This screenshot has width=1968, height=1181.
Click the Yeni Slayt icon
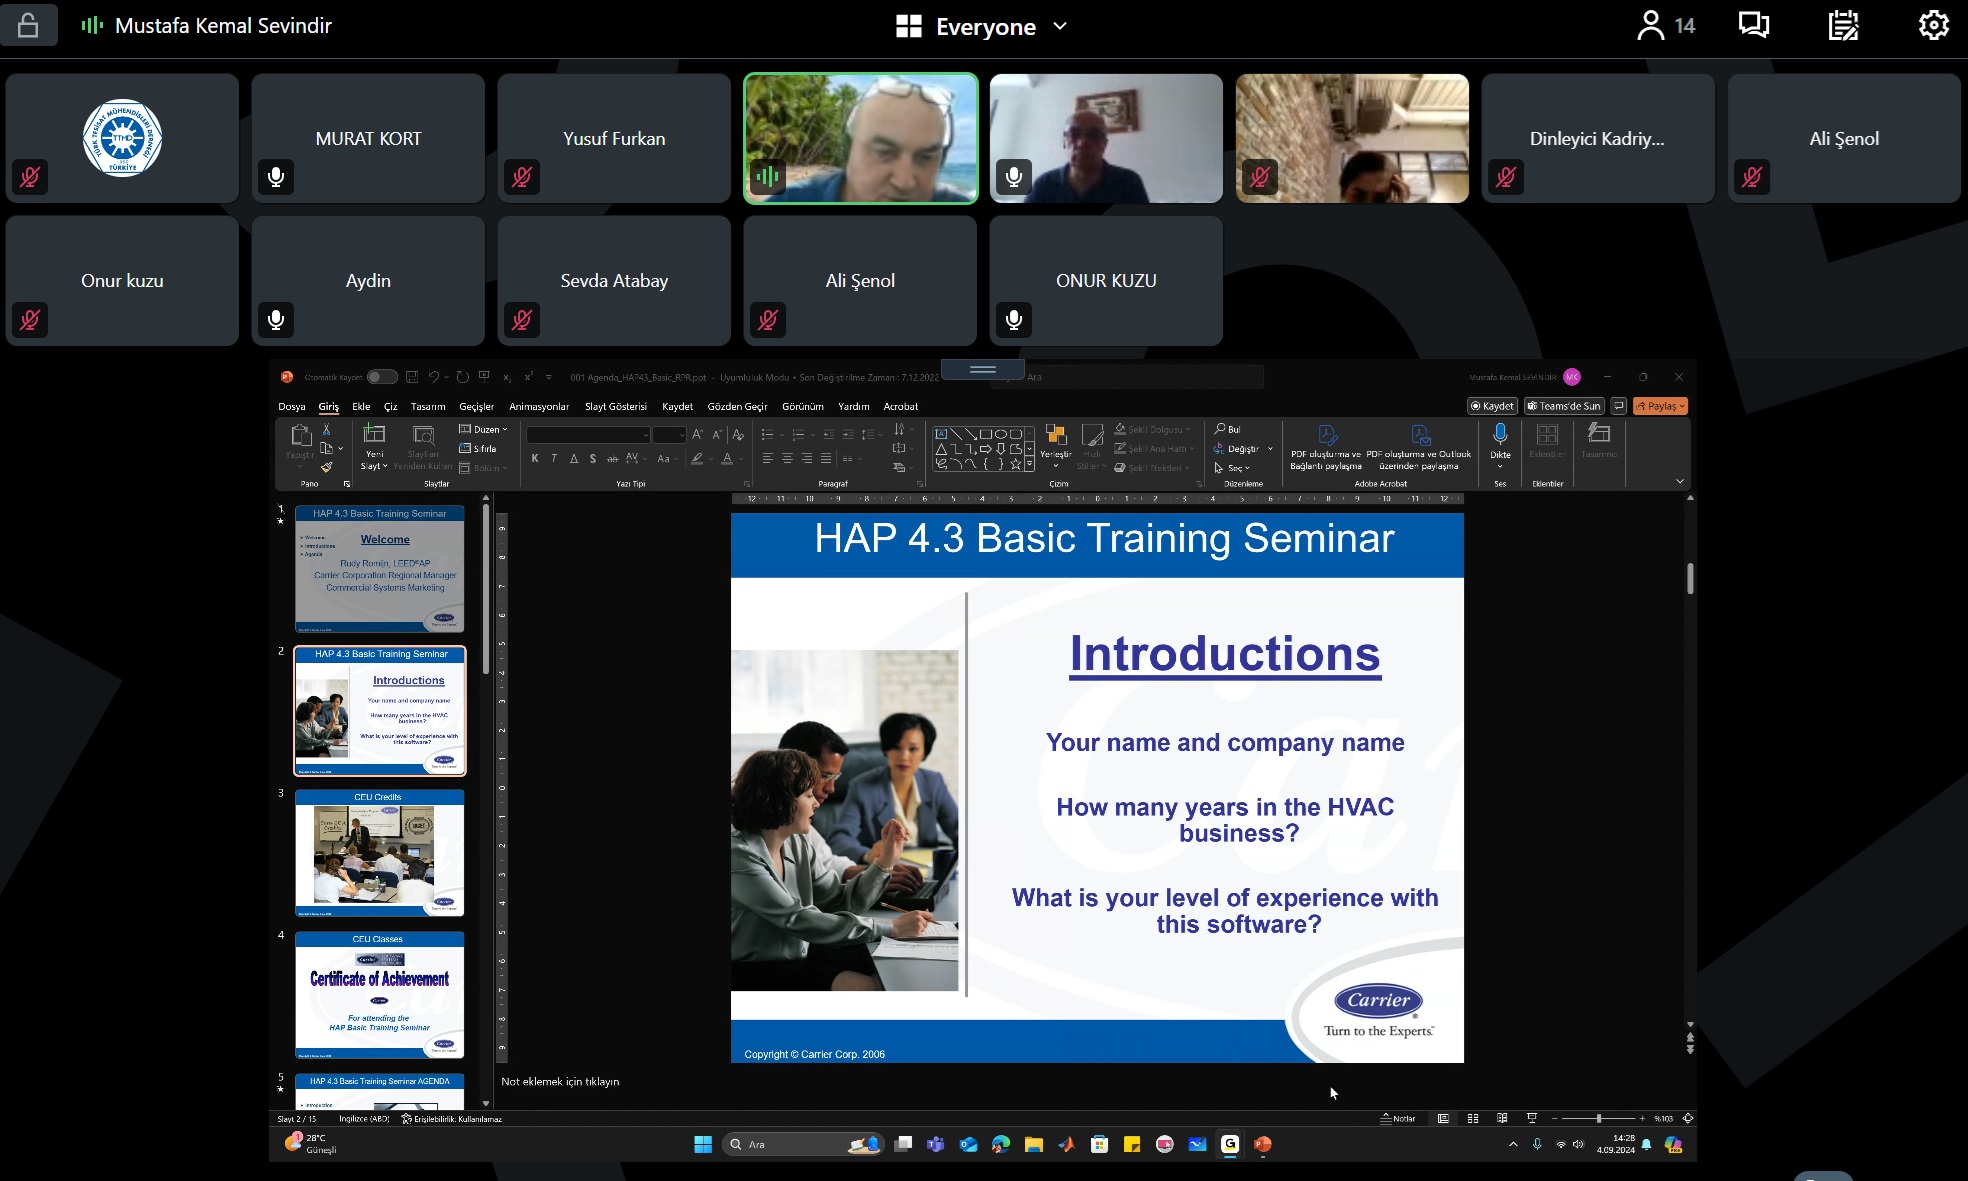click(374, 434)
